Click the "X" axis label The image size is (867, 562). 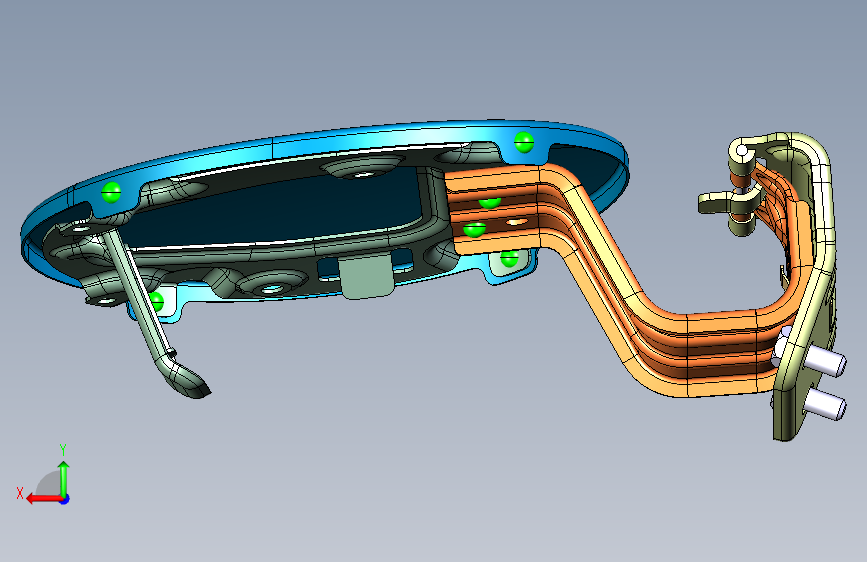20,493
